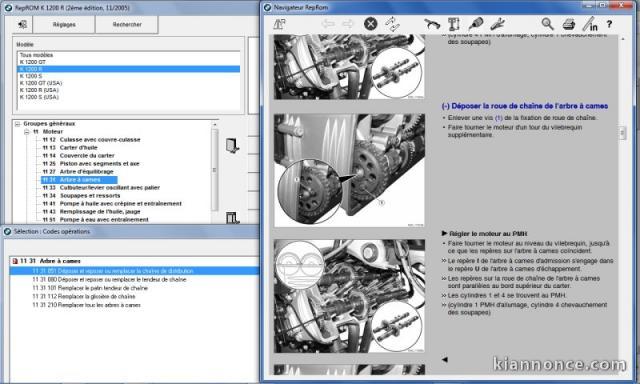Screen dimensions: 640x384
Task: Click the lower document icon near Pompe à eau
Action: (x=233, y=218)
